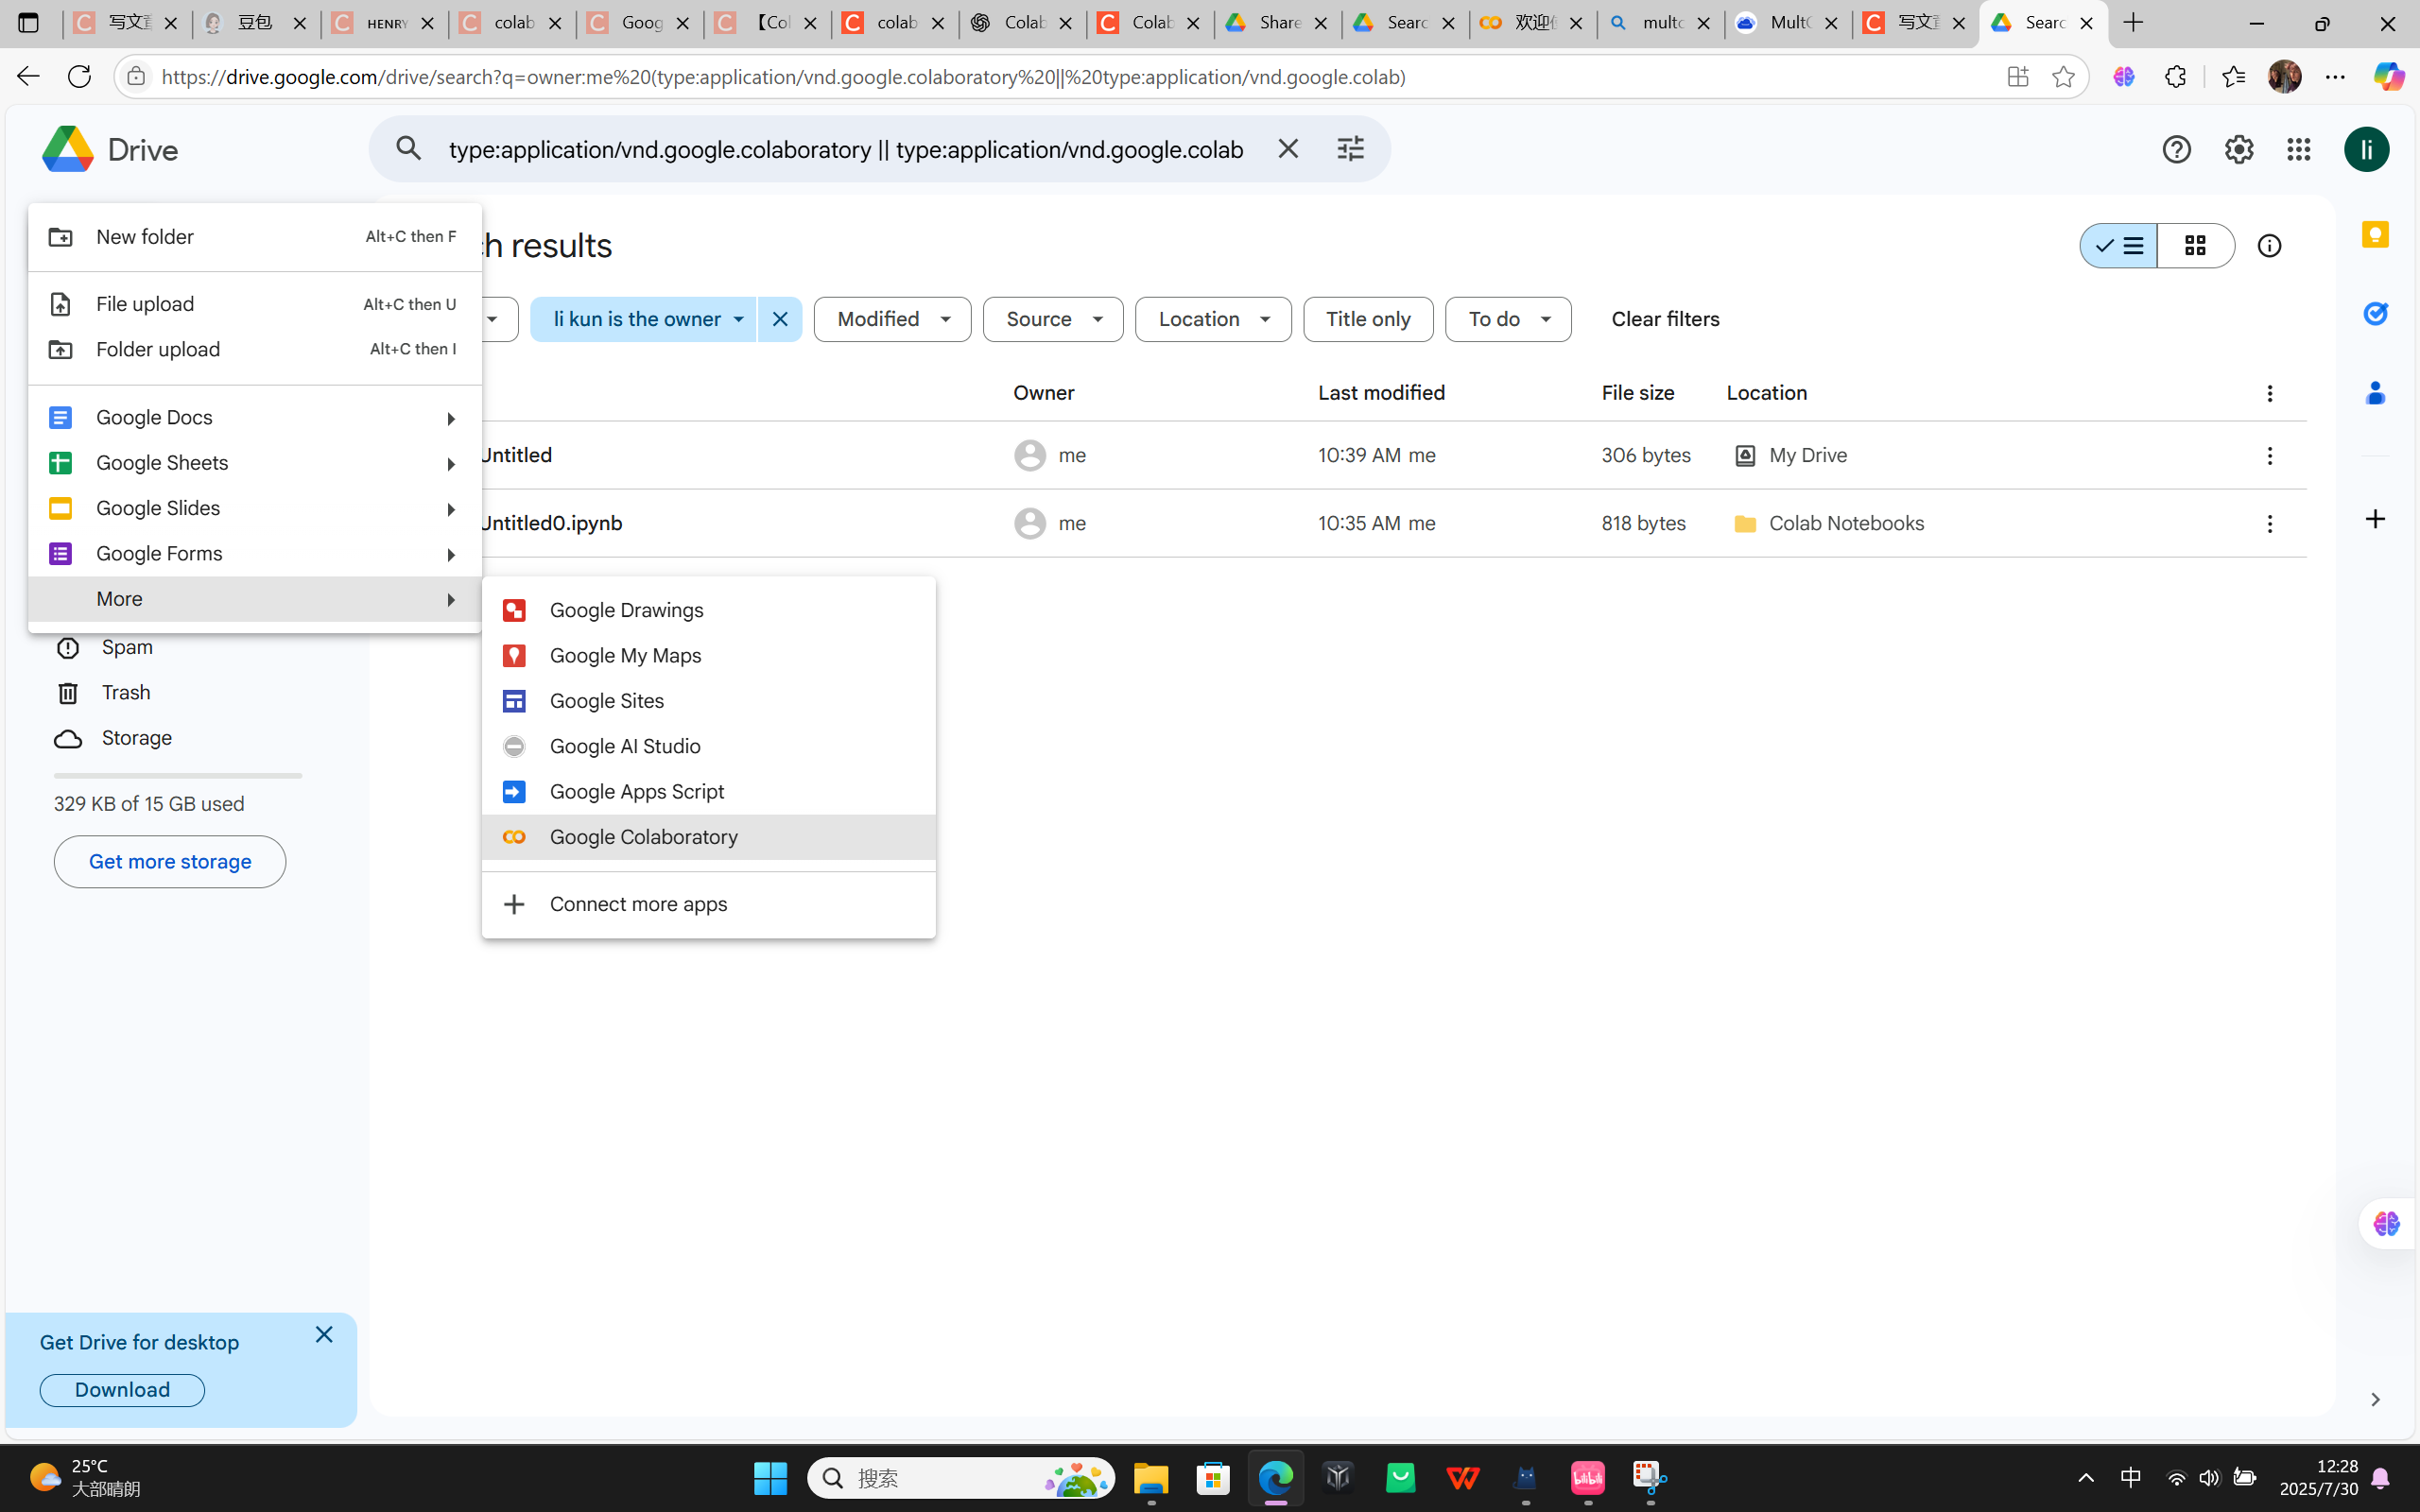
Task: Expand the Google Sheets submenu arrow
Action: [450, 464]
